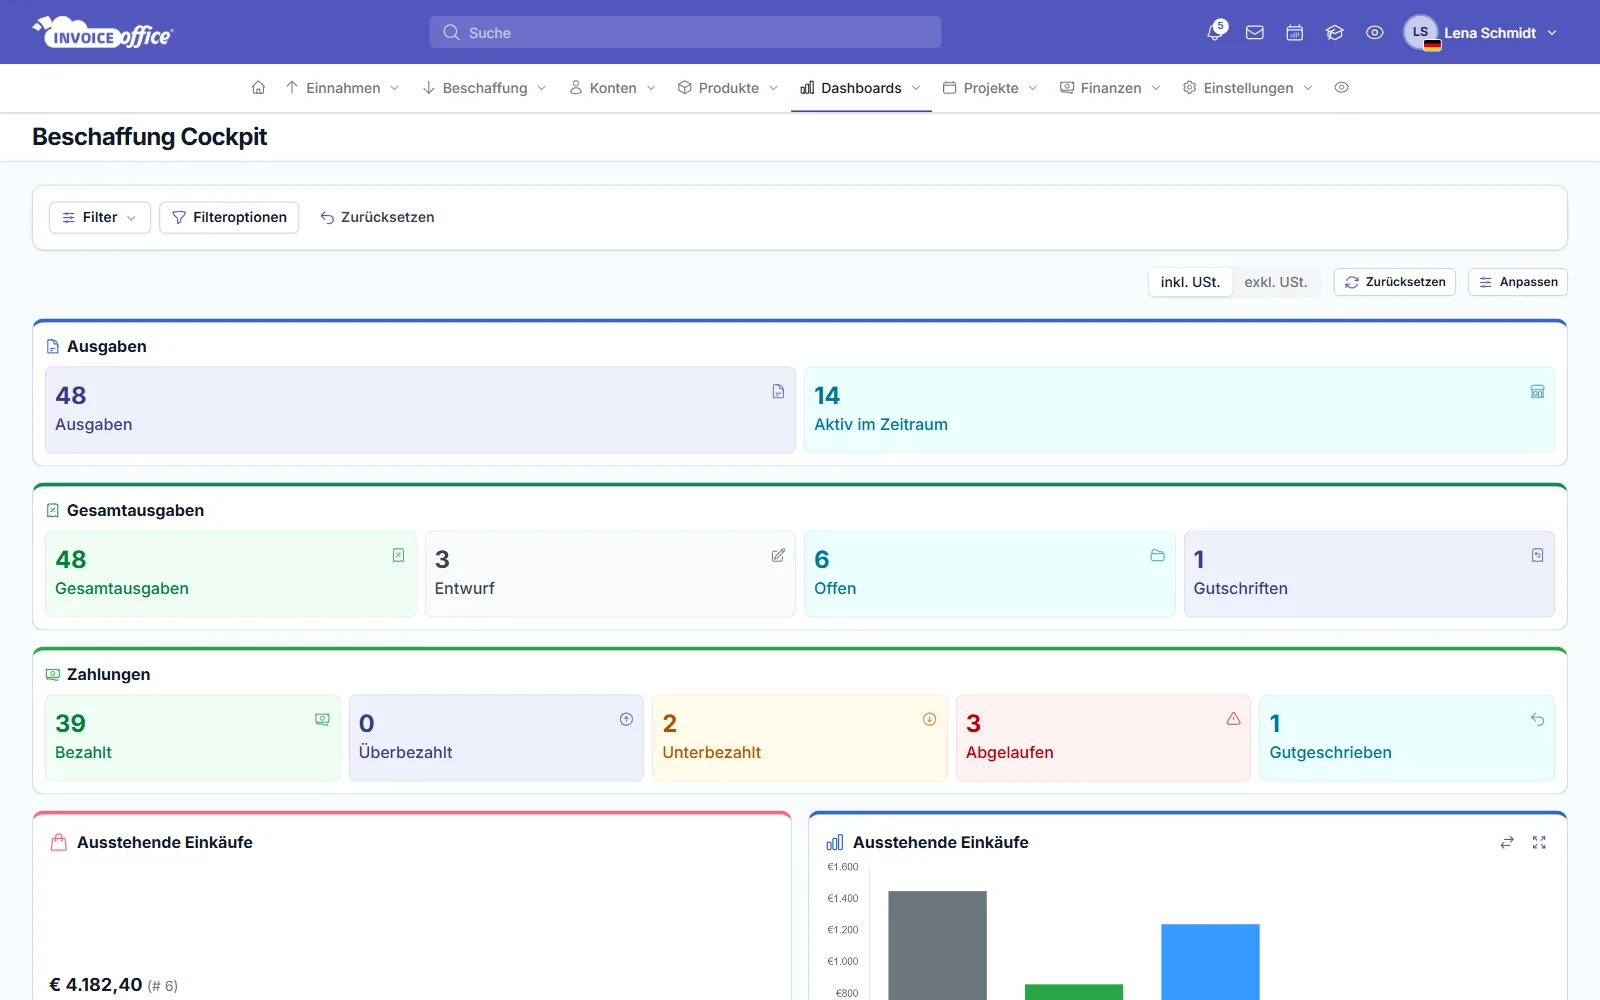Focus the Suche search field
Viewport: 1600px width, 1000px height.
pos(686,32)
